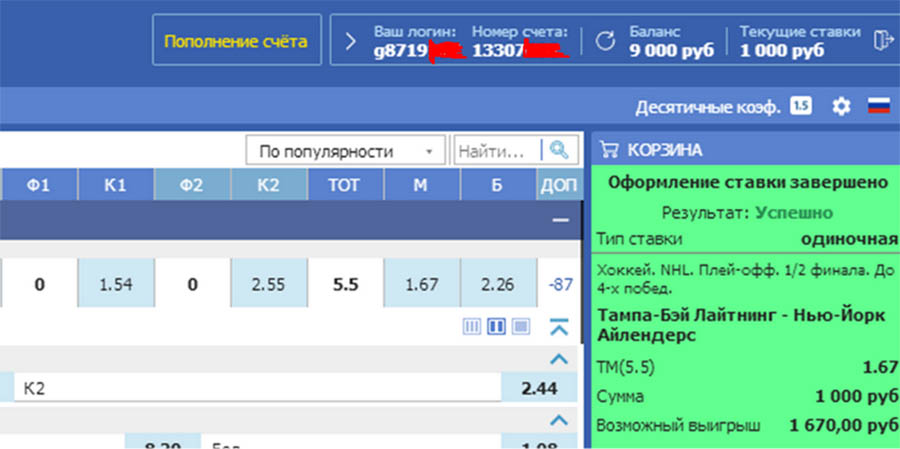The image size is (900, 449).
Task: Click the Корзина shopping cart icon
Action: click(608, 150)
